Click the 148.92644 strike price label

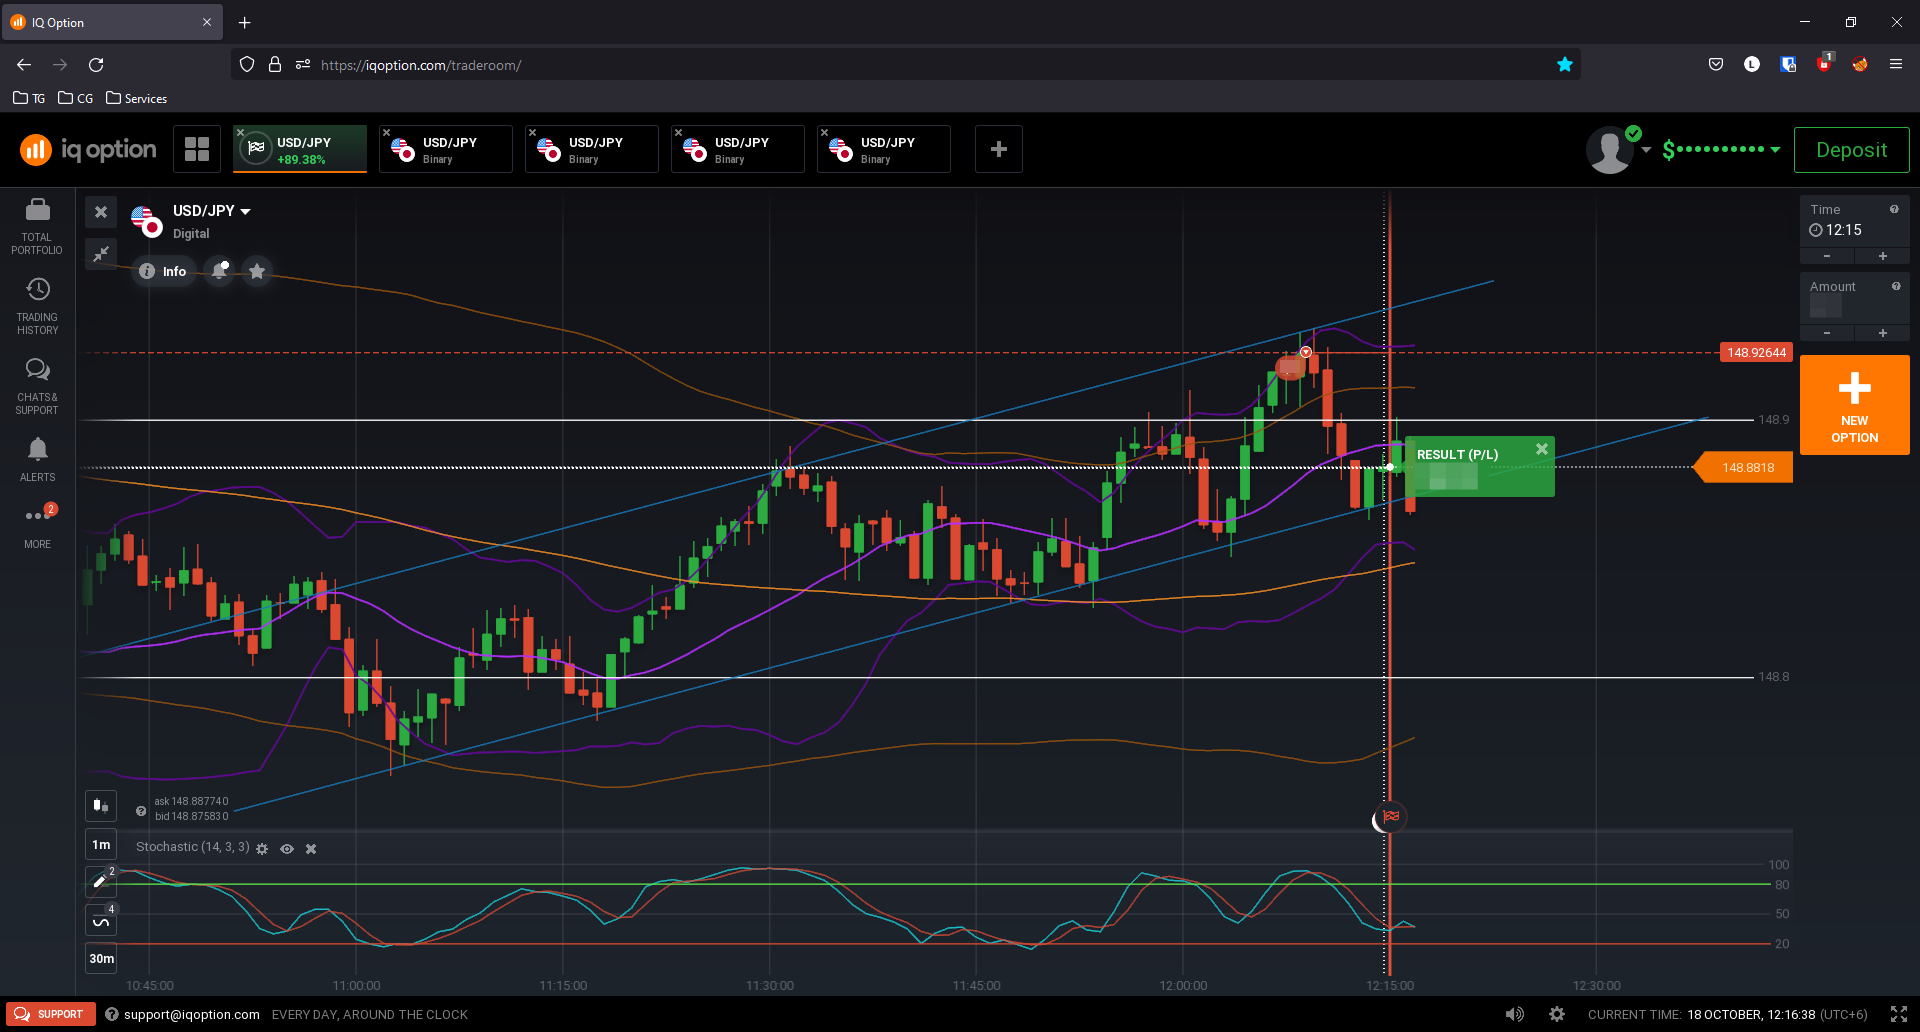point(1756,352)
